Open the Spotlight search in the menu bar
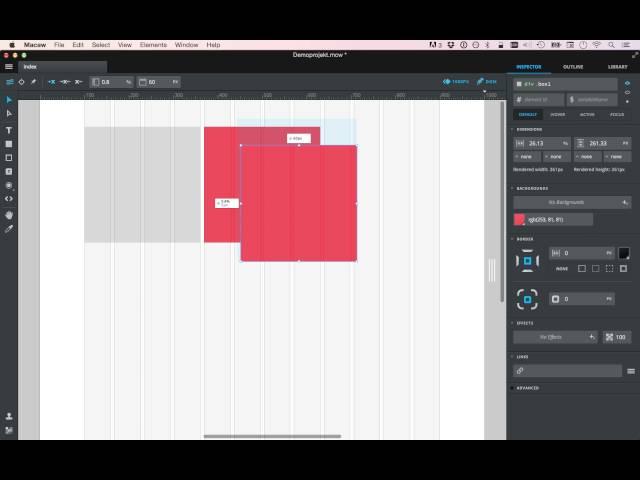 [x=611, y=45]
